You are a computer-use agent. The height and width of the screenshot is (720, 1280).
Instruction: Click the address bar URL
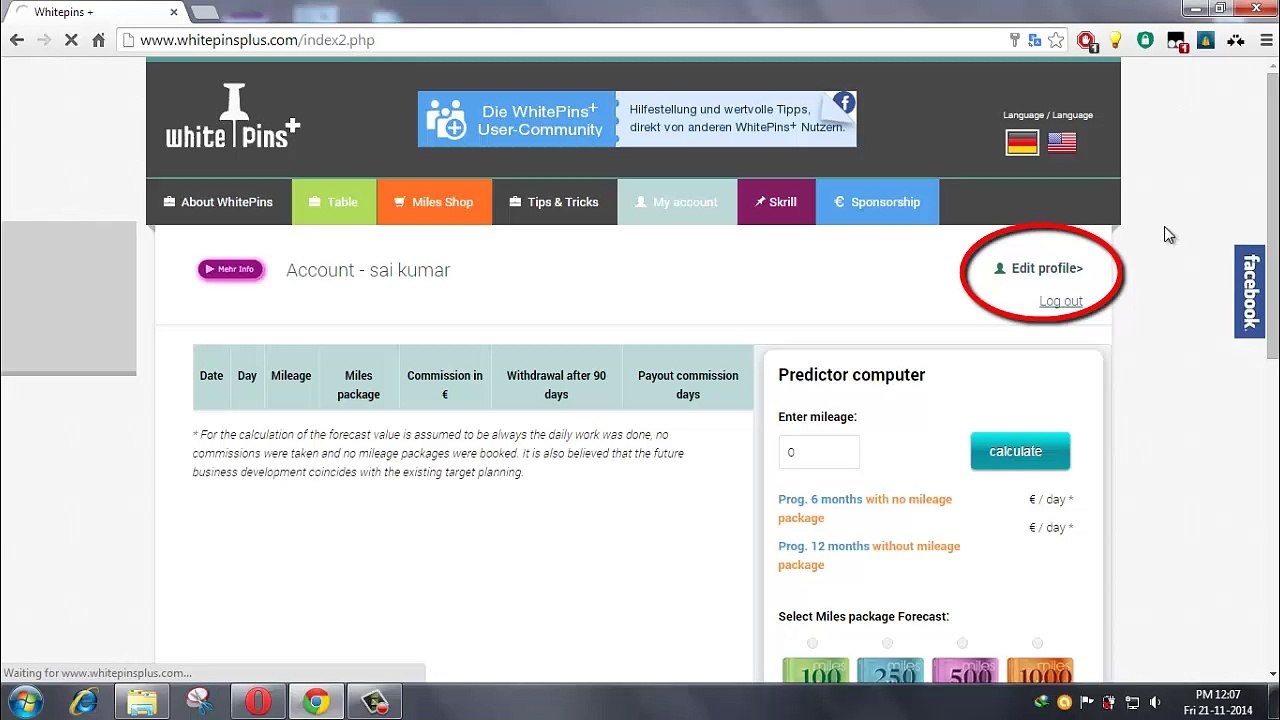257,40
